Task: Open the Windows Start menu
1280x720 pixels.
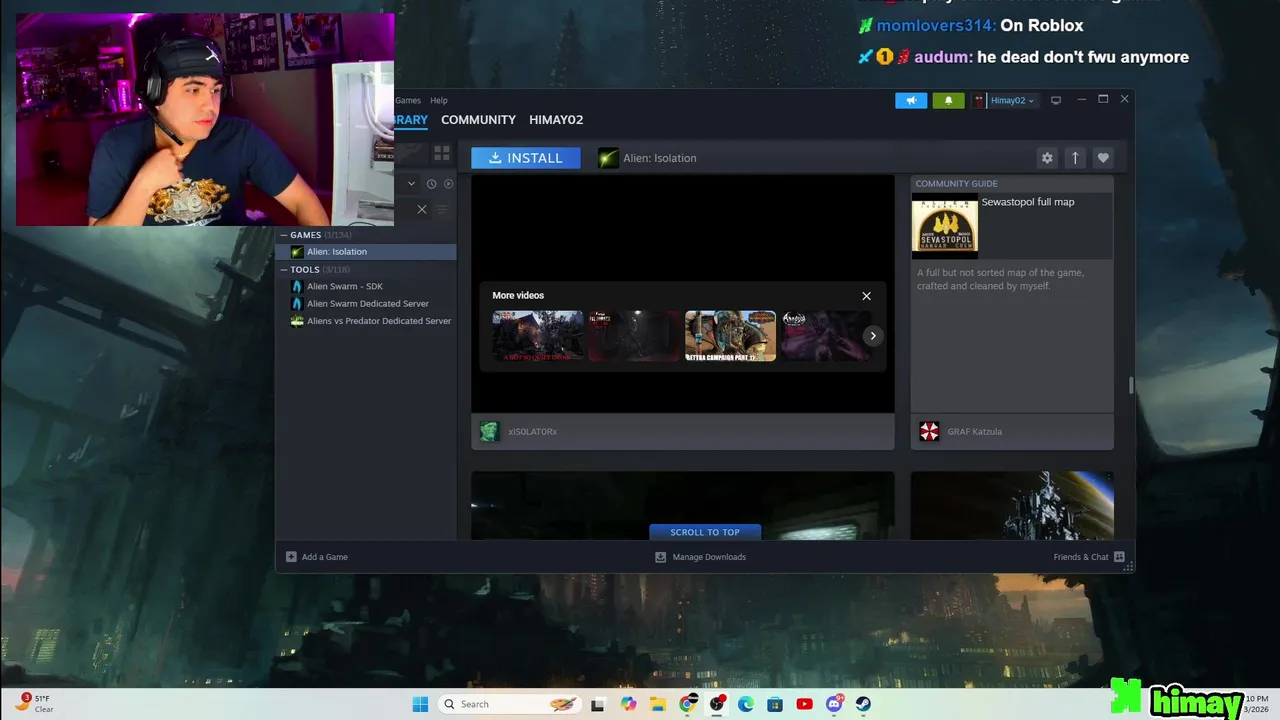Action: [420, 704]
